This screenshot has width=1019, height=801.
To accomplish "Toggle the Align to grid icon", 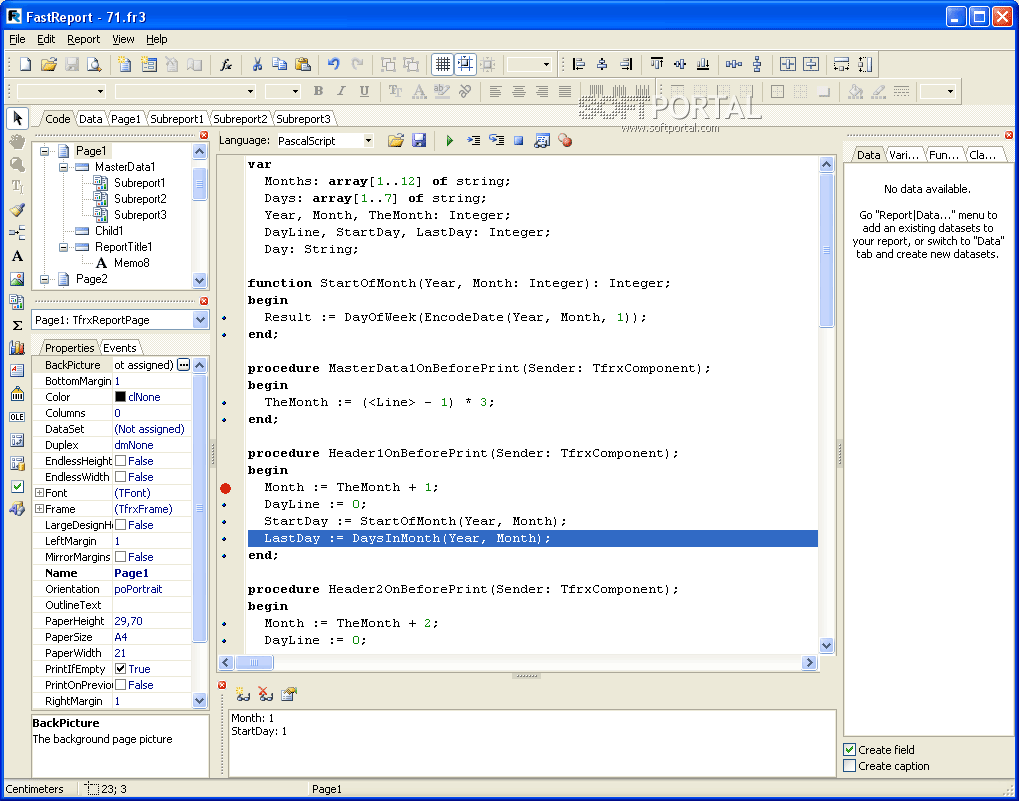I will point(465,64).
